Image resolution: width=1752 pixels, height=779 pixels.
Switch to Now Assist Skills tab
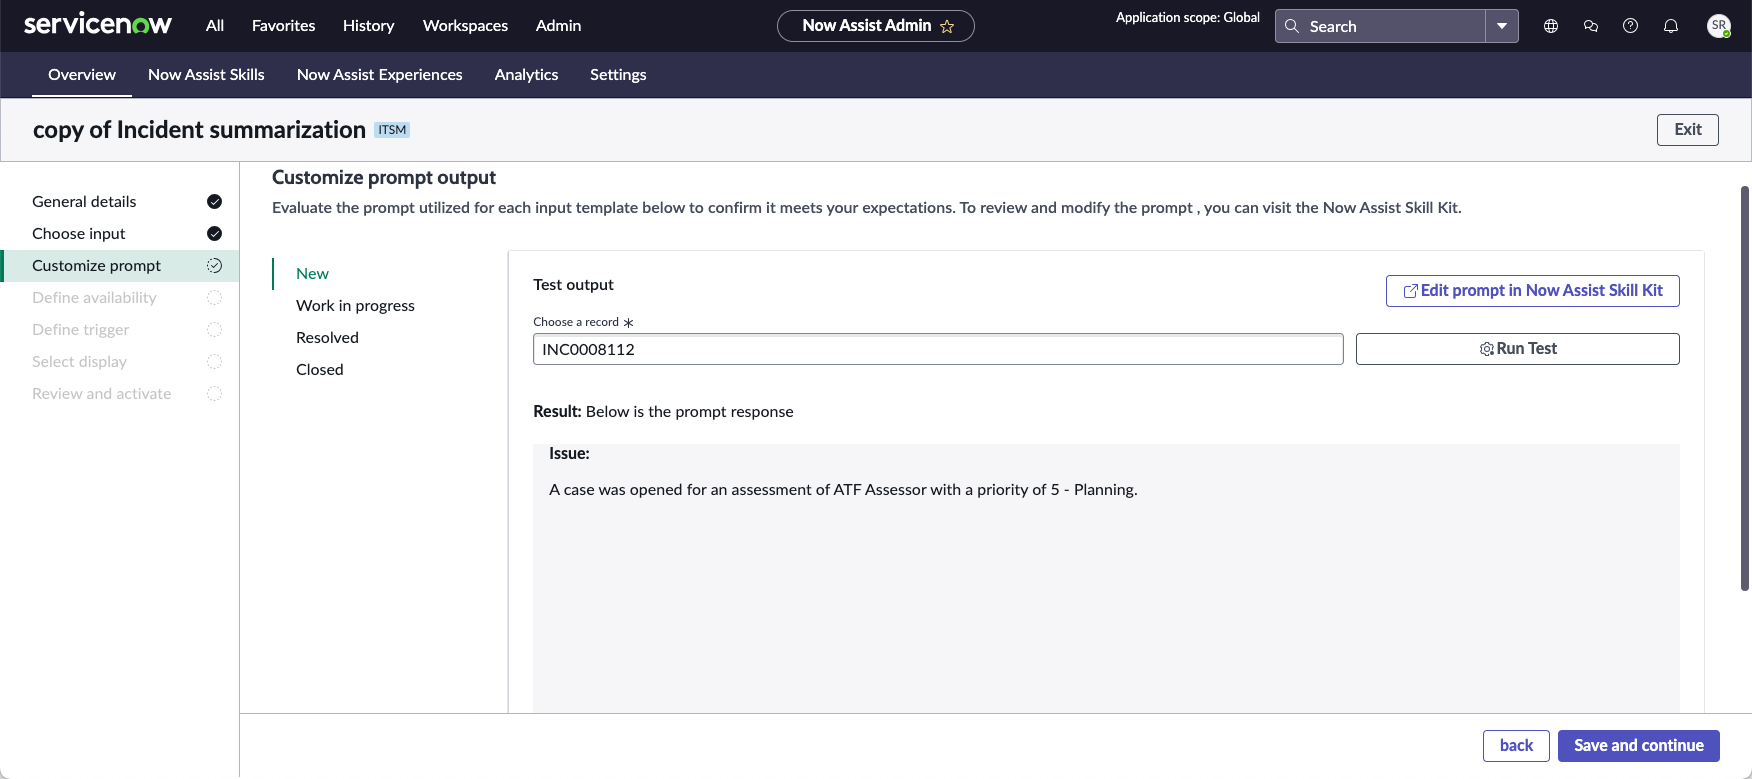click(x=206, y=75)
